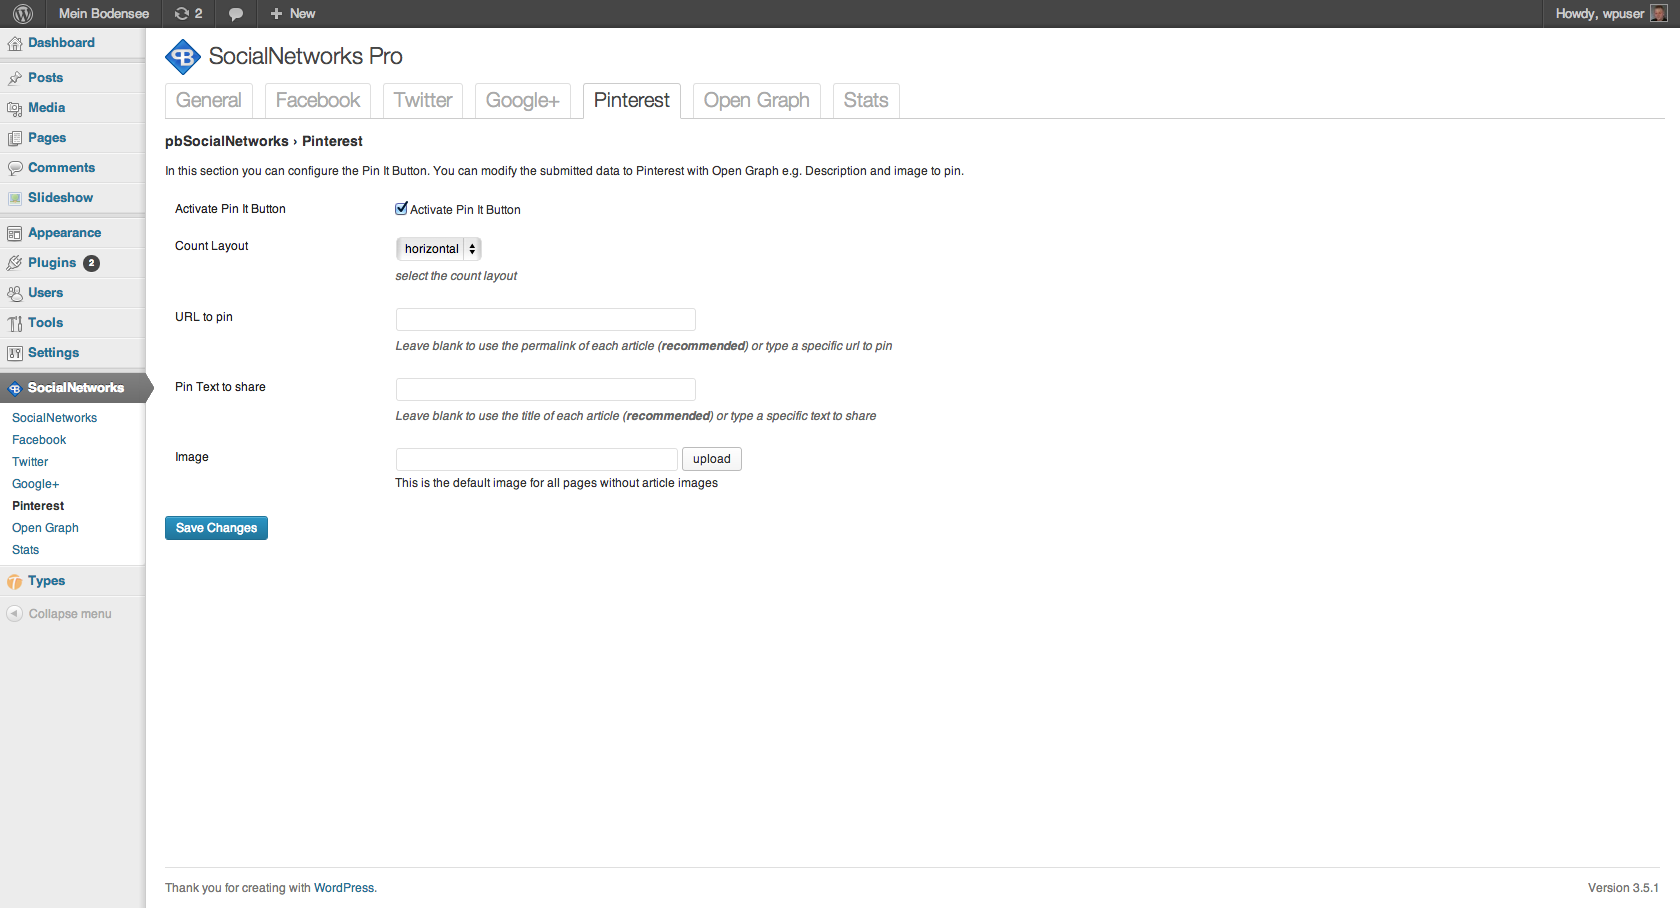This screenshot has height=908, width=1680.
Task: Click the Pages icon in sidebar
Action: point(15,138)
